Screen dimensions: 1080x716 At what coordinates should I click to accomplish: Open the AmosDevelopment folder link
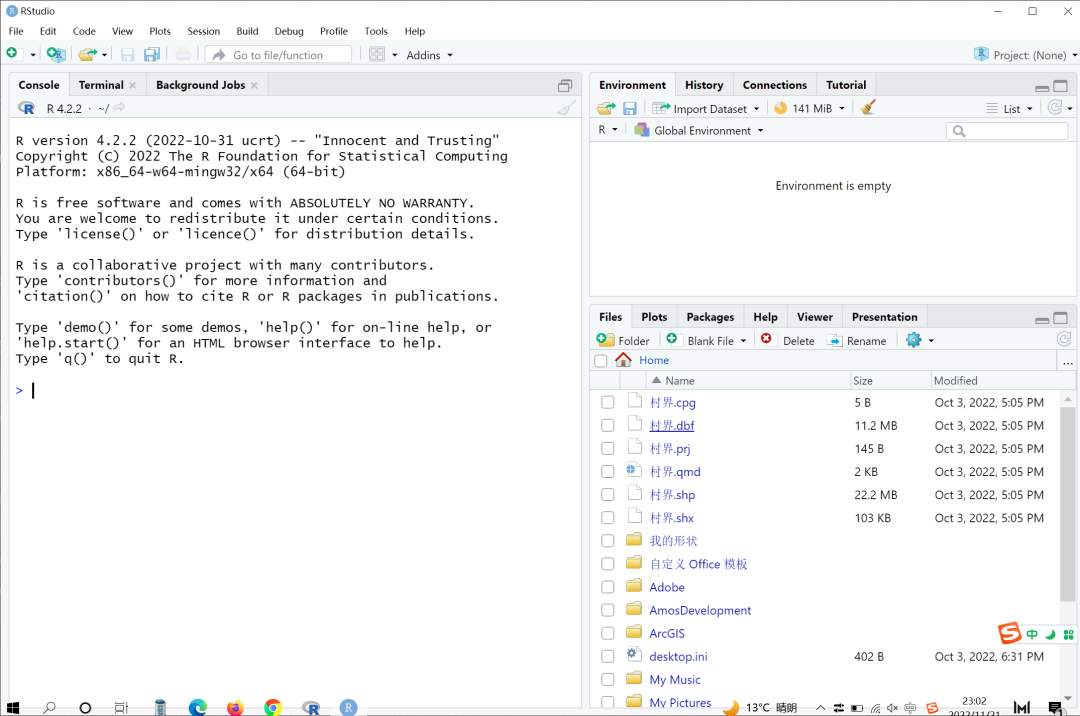pyautogui.click(x=700, y=610)
